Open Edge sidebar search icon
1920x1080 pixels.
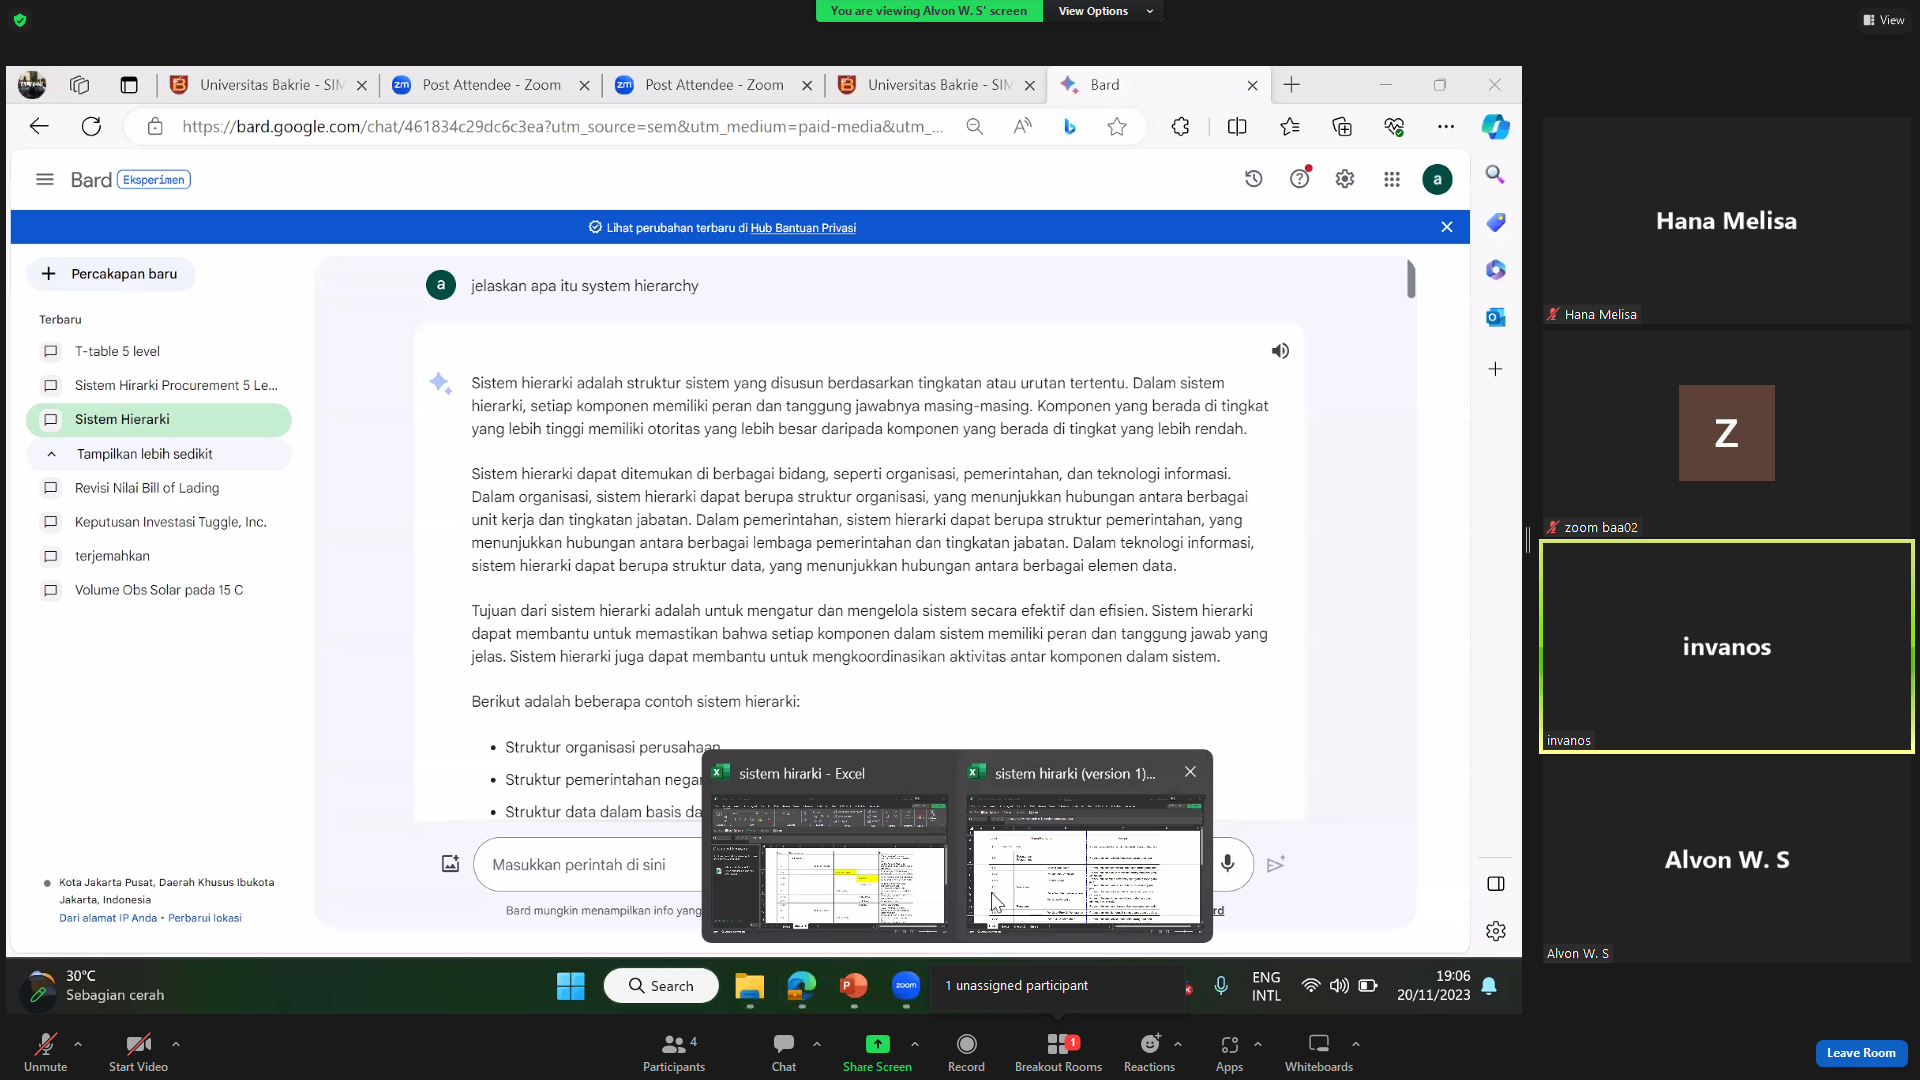[1495, 175]
